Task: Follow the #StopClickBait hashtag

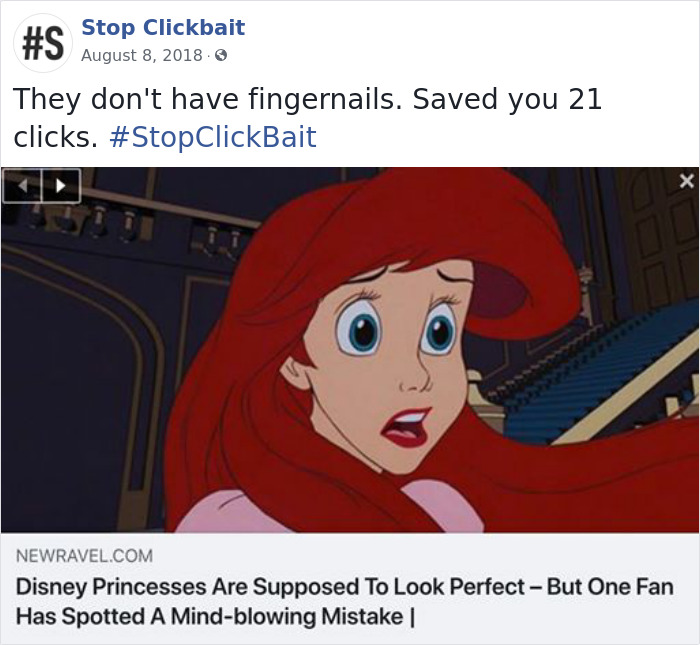Action: (x=211, y=137)
